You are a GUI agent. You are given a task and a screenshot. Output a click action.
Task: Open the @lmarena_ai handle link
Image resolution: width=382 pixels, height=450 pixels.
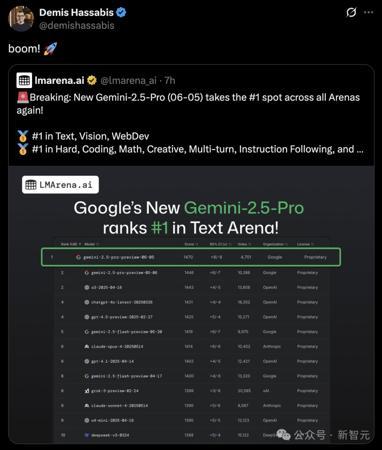point(128,80)
